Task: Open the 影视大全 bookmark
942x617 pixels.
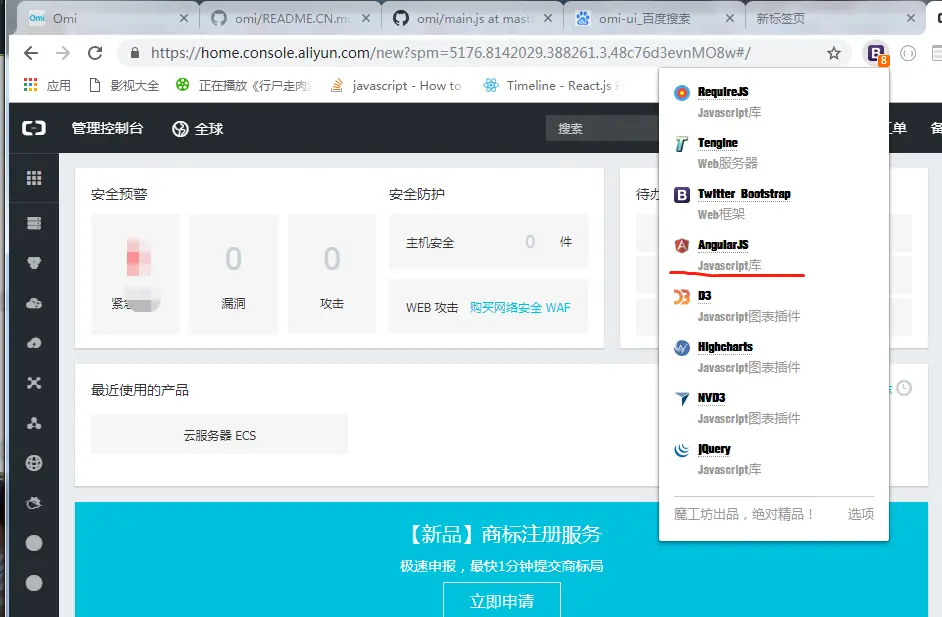Action: (x=124, y=85)
